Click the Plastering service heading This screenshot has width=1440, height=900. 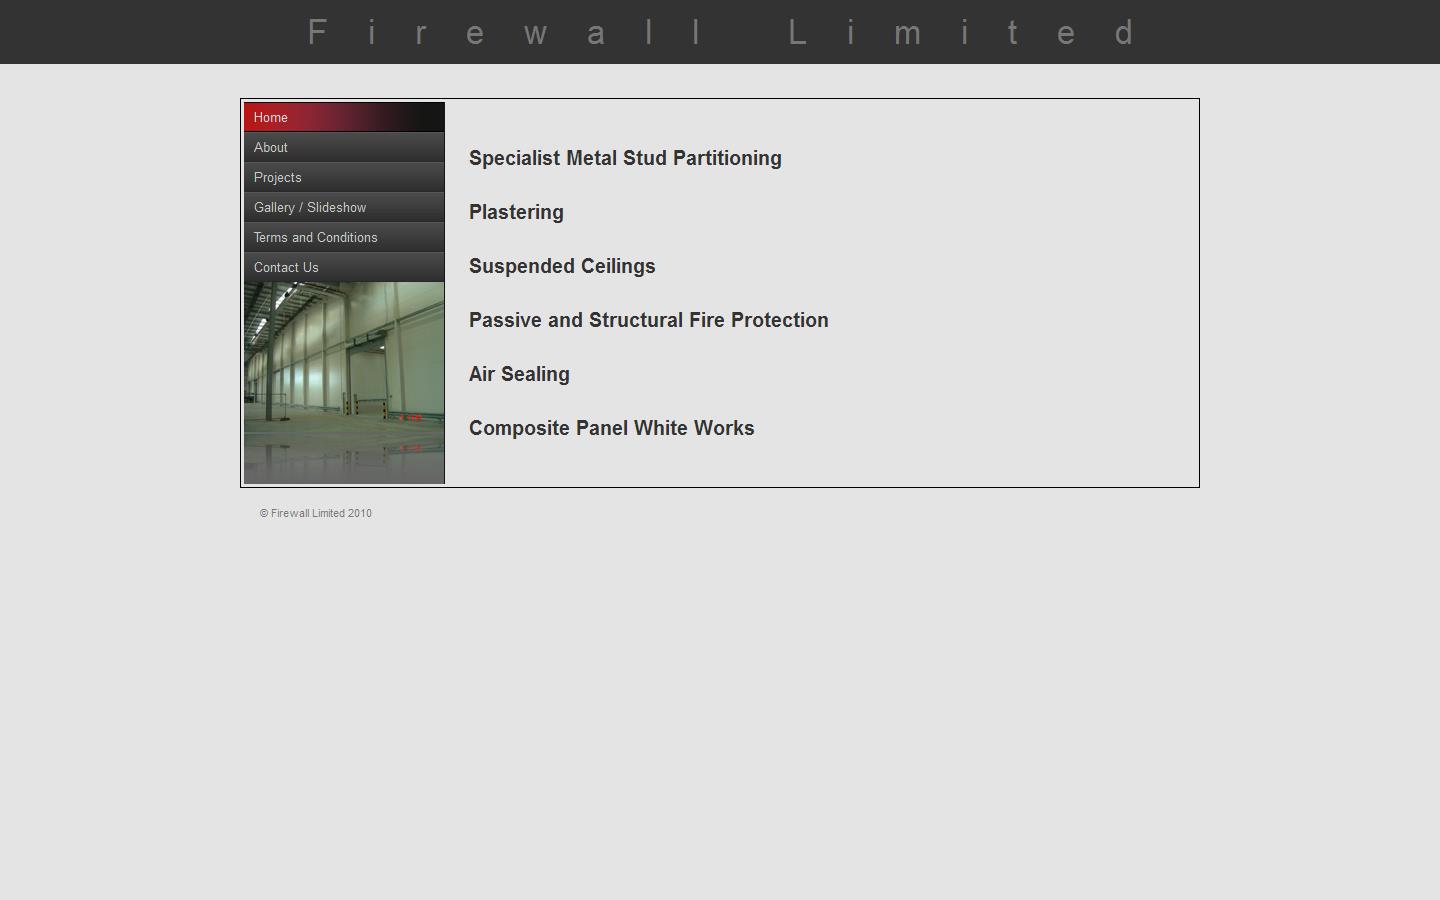516,212
